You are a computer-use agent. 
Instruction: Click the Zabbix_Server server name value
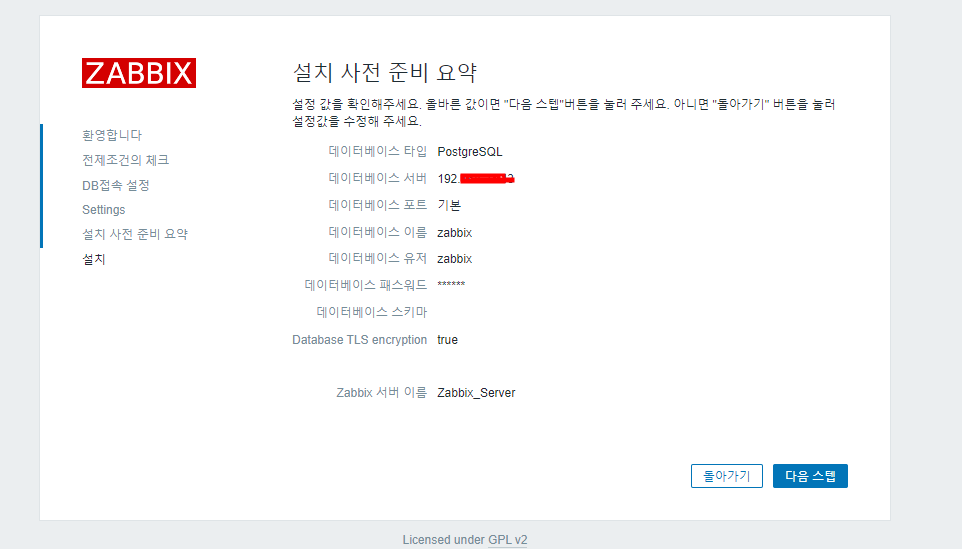476,393
